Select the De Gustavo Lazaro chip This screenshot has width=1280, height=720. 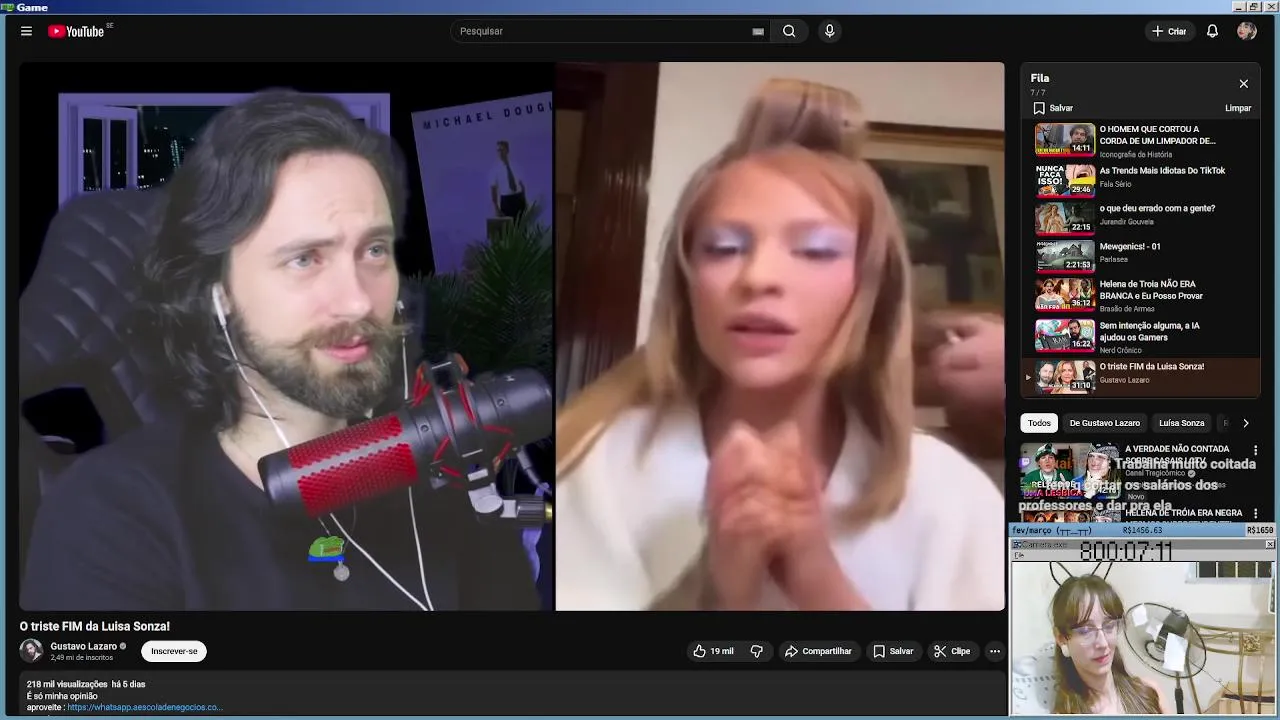tap(1104, 423)
